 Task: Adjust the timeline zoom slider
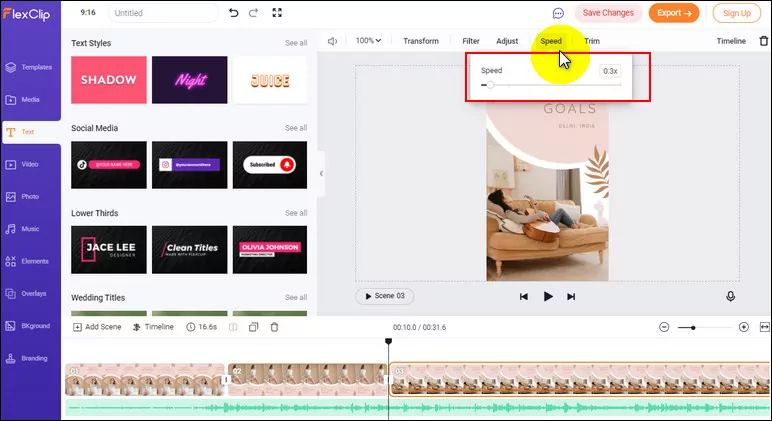click(x=693, y=327)
